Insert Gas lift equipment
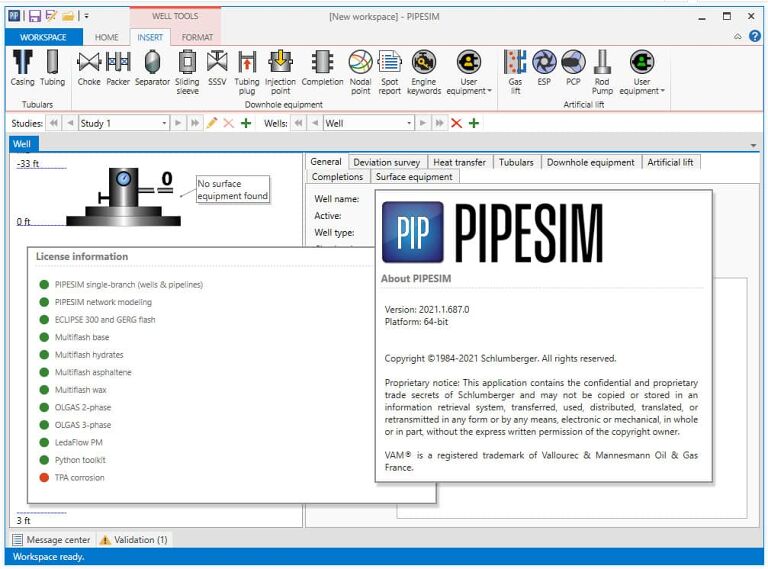Viewport: 768px width, 569px height. (515, 72)
